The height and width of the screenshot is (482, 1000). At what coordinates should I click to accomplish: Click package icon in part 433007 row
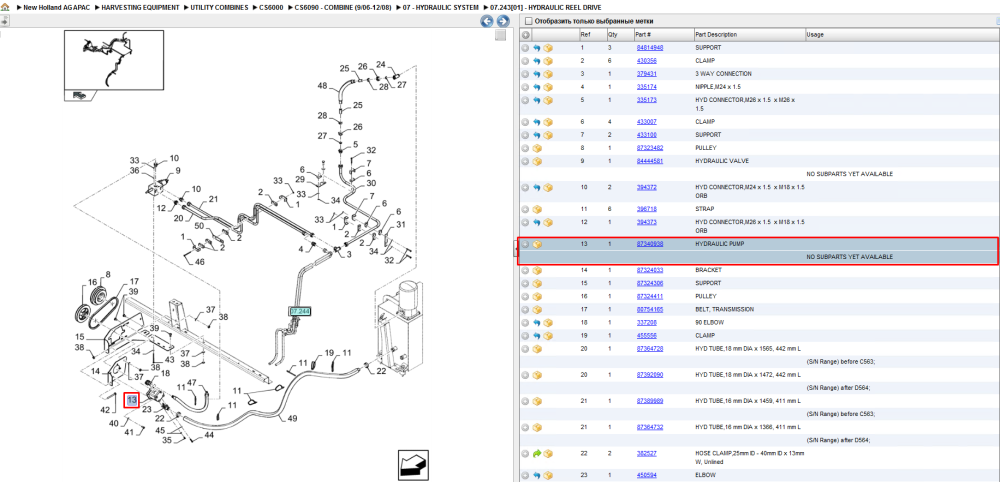pos(548,122)
